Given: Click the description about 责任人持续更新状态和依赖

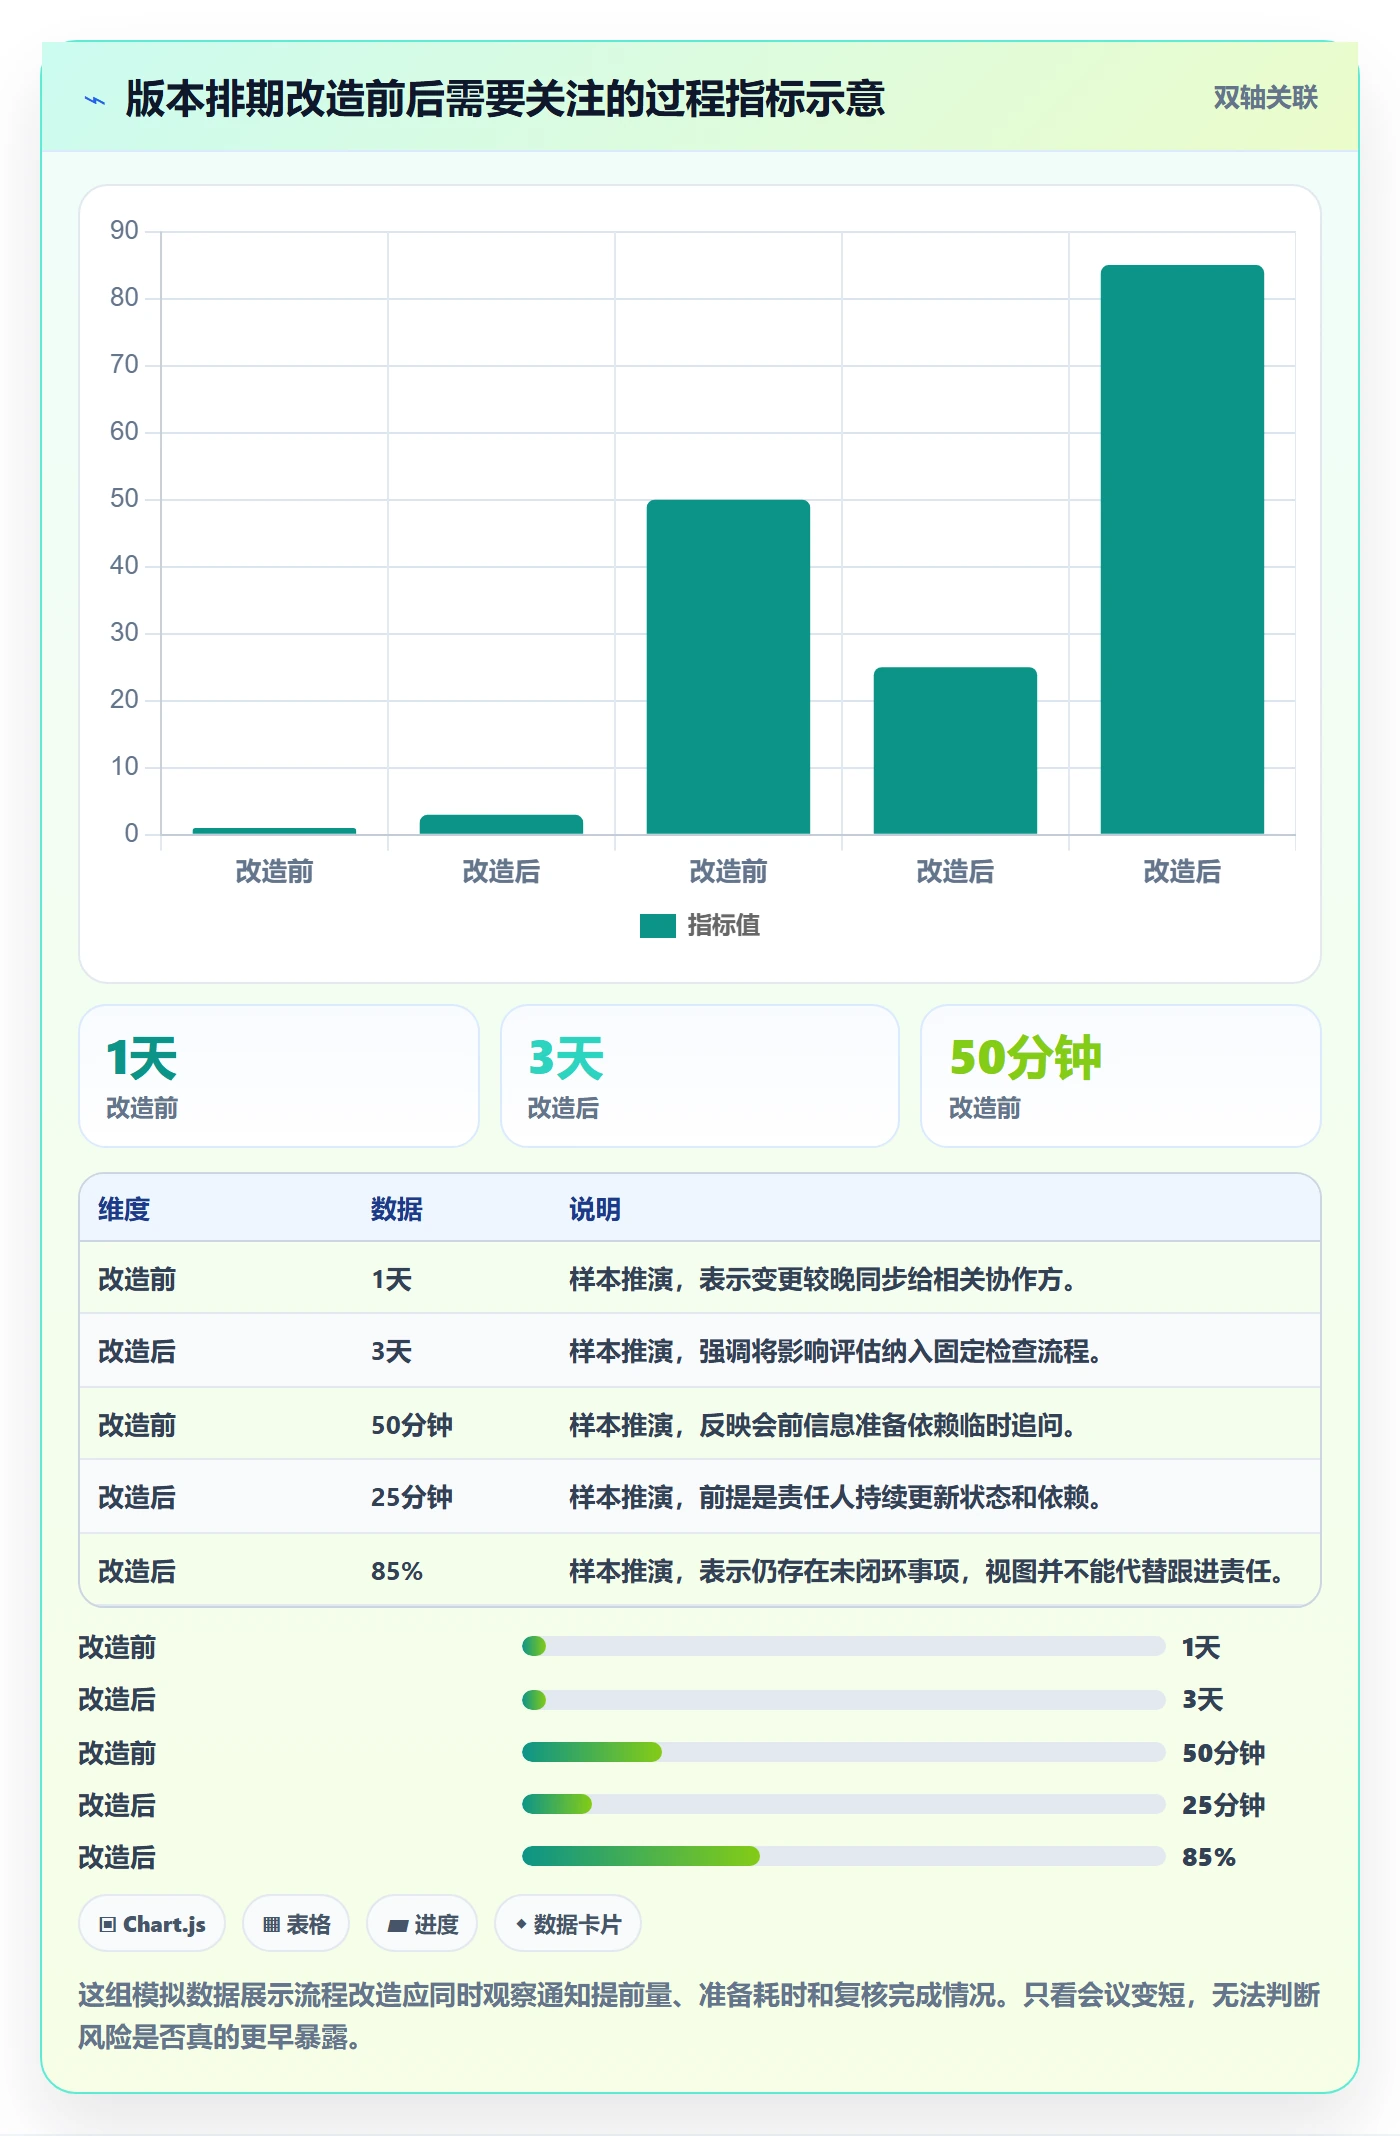Looking at the screenshot, I should click(x=836, y=1497).
